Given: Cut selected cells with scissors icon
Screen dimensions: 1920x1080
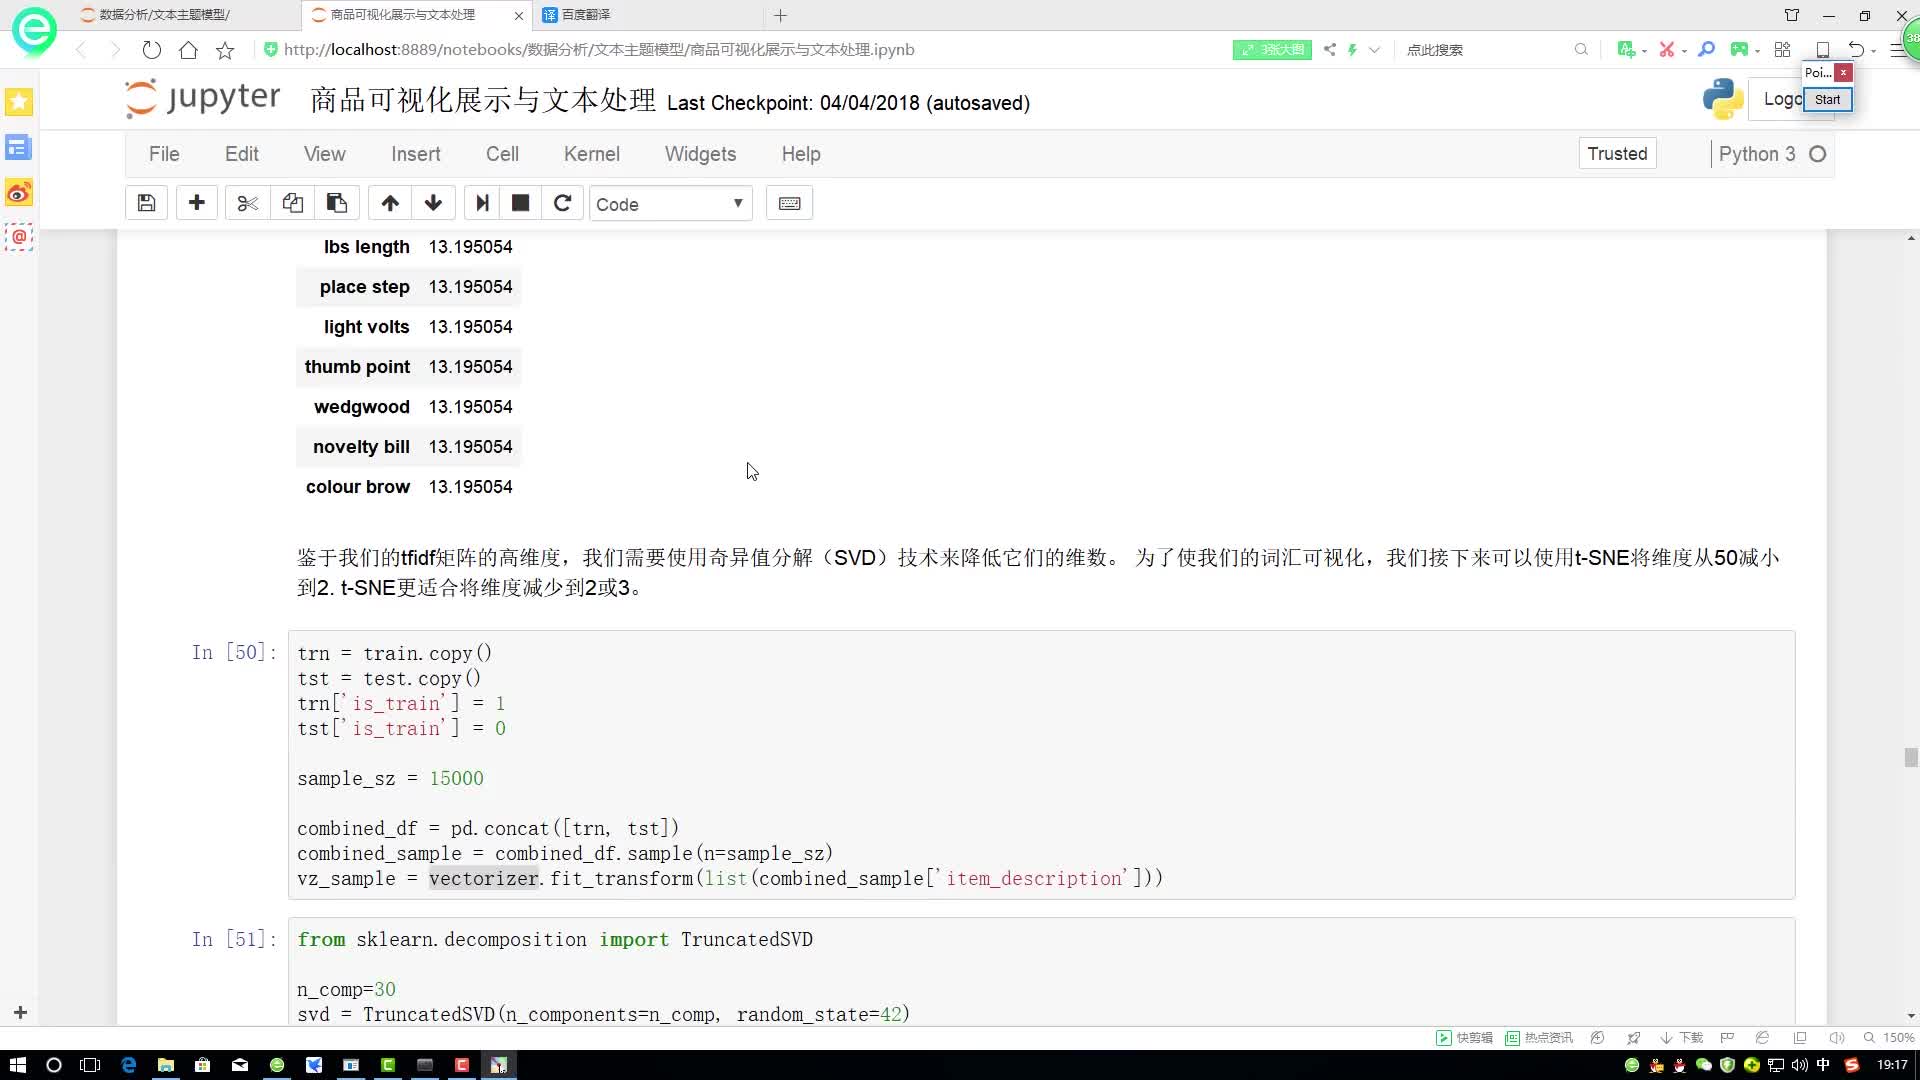Looking at the screenshot, I should click(x=247, y=203).
